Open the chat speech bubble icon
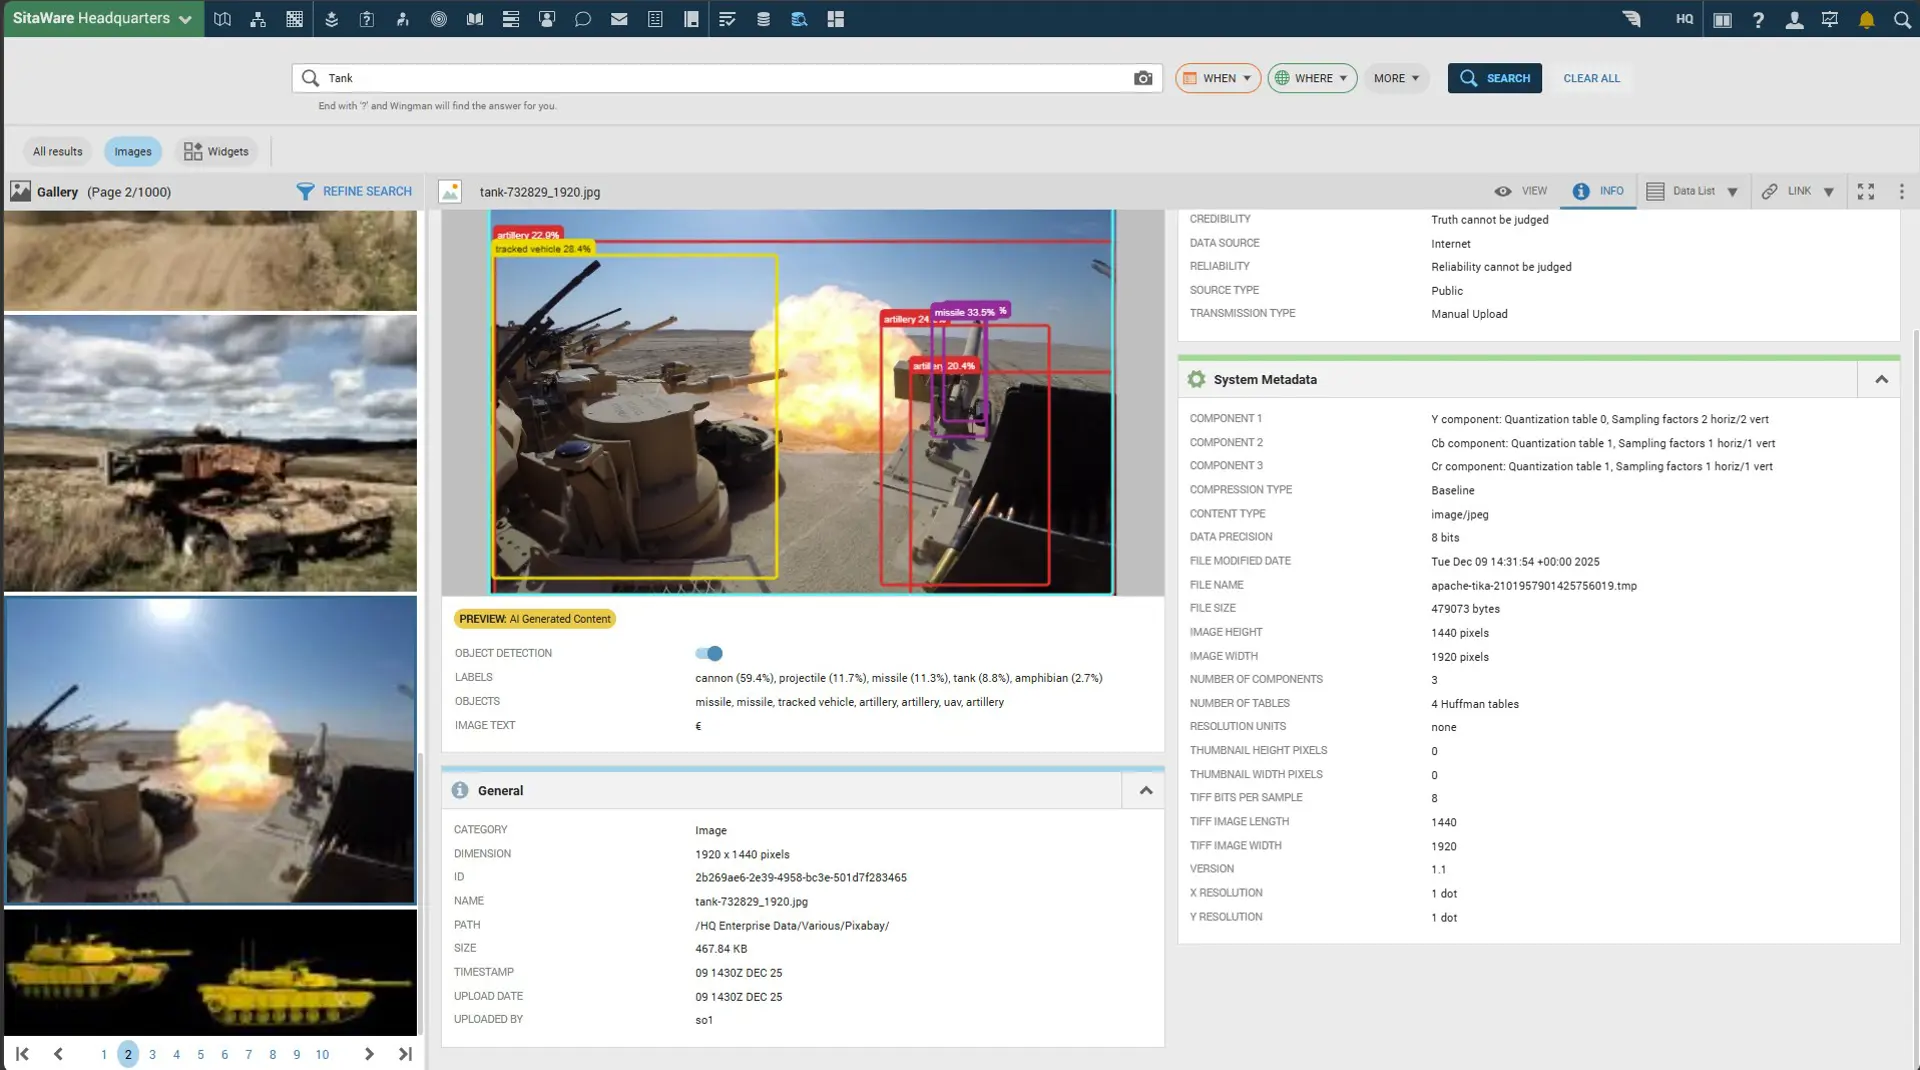This screenshot has width=1920, height=1070. tap(583, 19)
